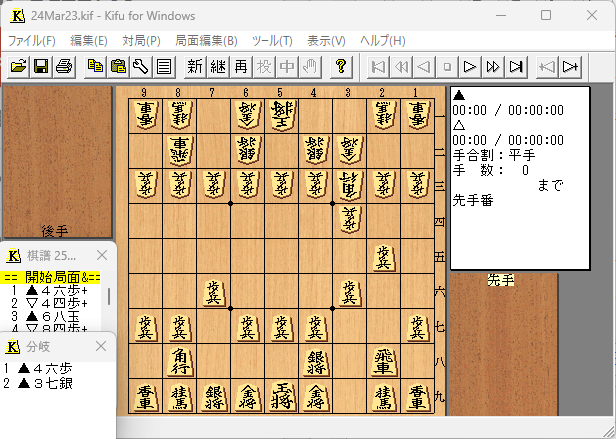Maximize the Kifu for Windows window
The image size is (616, 439).
tap(546, 15)
